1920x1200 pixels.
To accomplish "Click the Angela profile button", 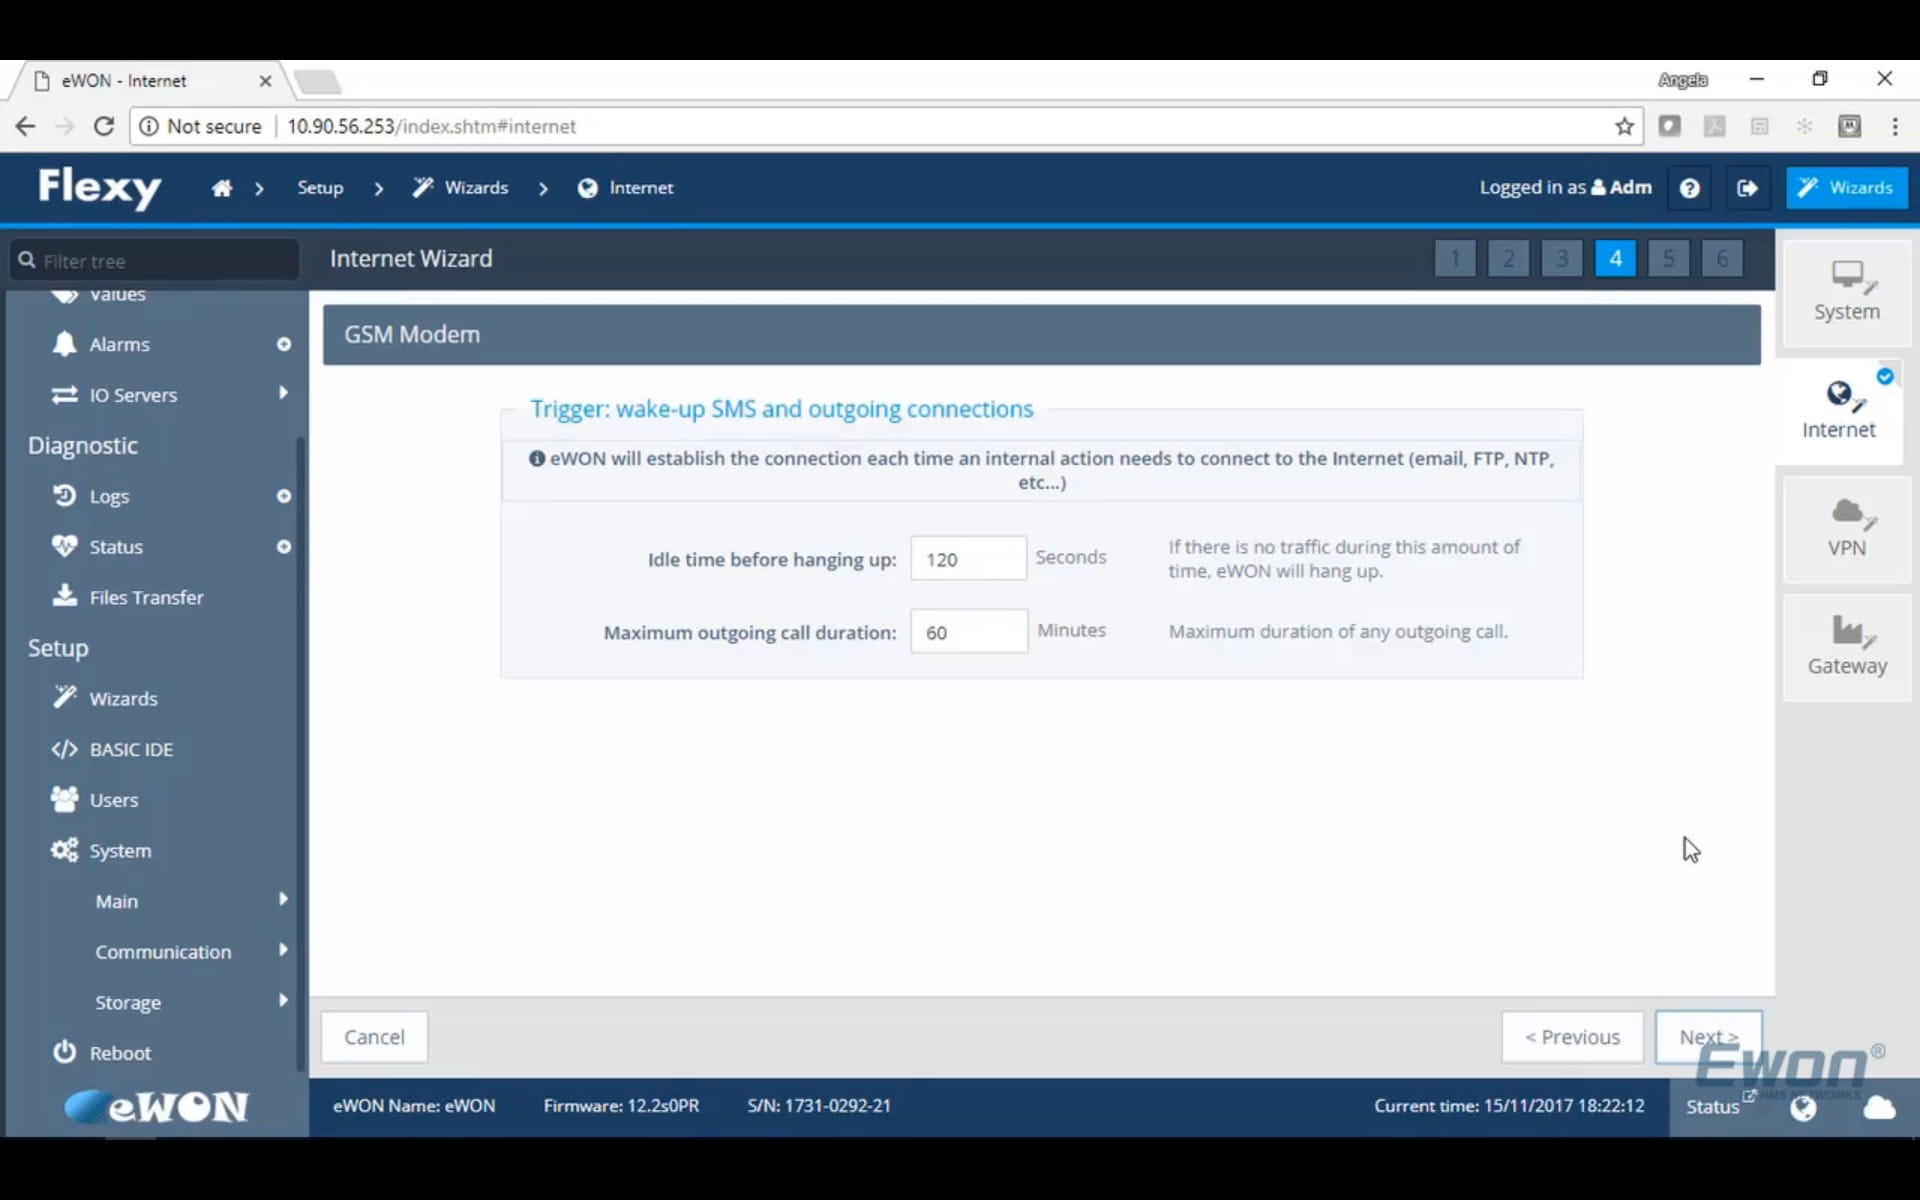I will click(x=1682, y=80).
